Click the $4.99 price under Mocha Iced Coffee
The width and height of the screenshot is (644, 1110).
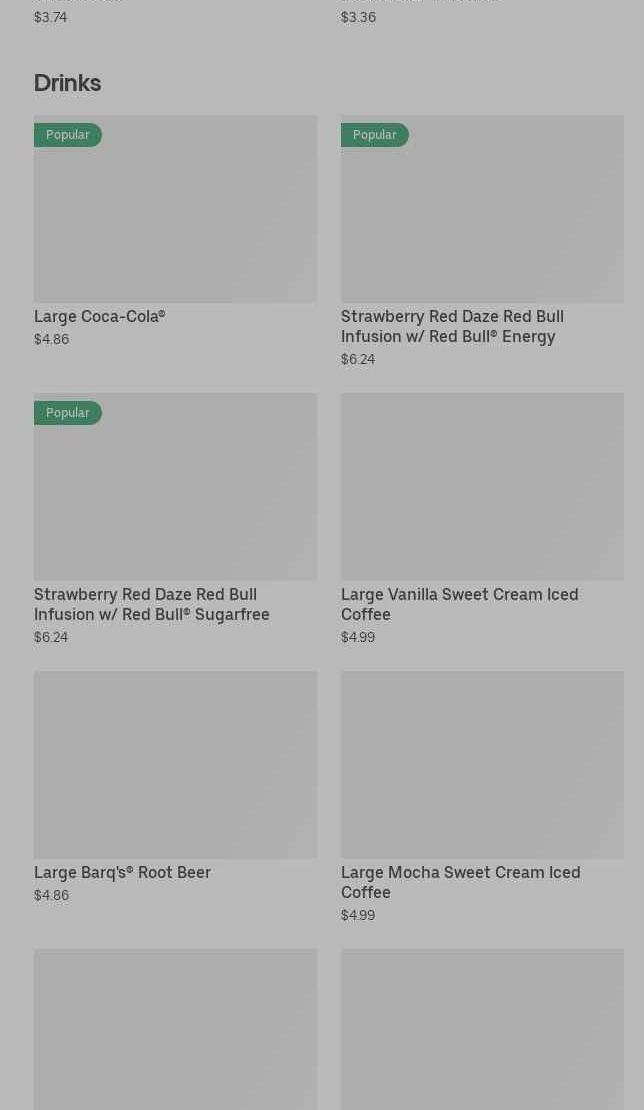(358, 915)
